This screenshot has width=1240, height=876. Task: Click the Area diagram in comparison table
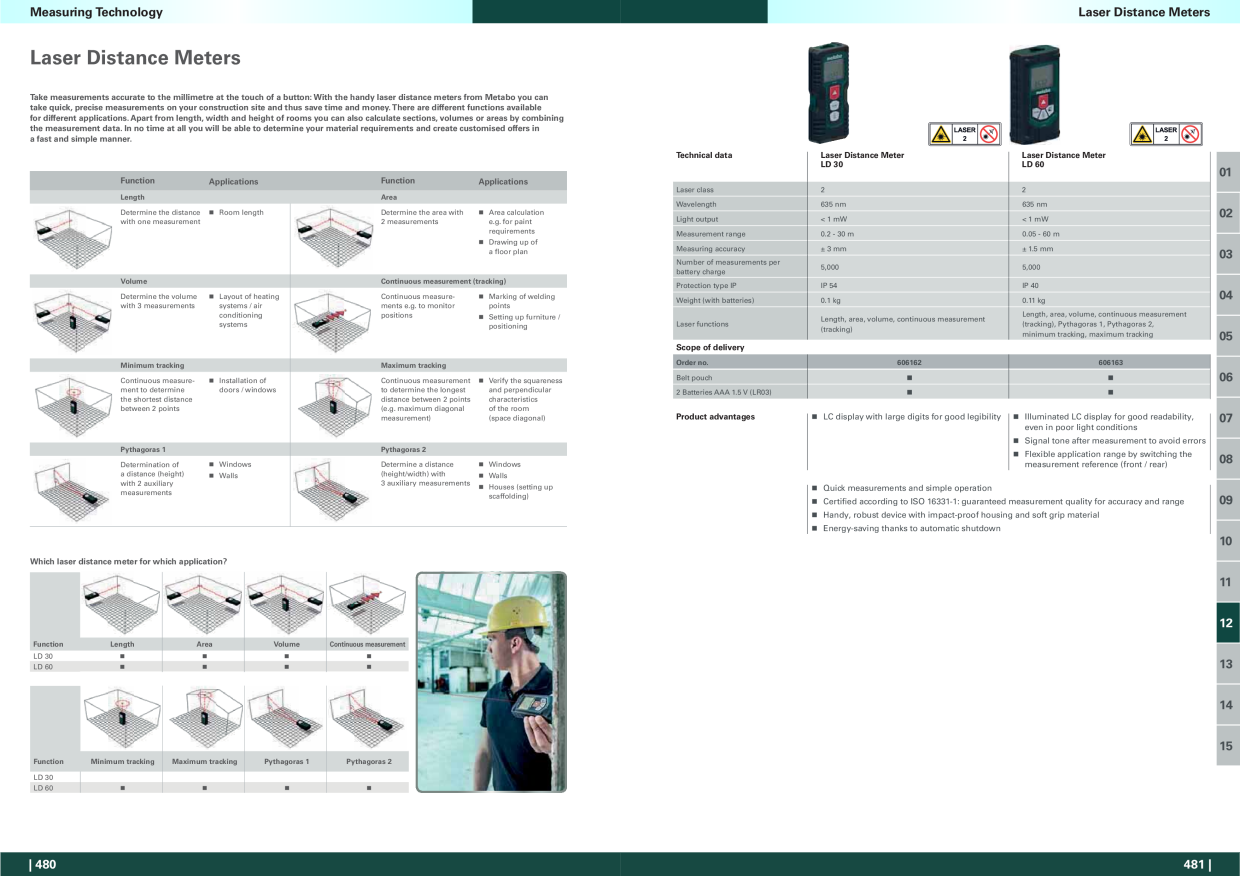[x=203, y=604]
